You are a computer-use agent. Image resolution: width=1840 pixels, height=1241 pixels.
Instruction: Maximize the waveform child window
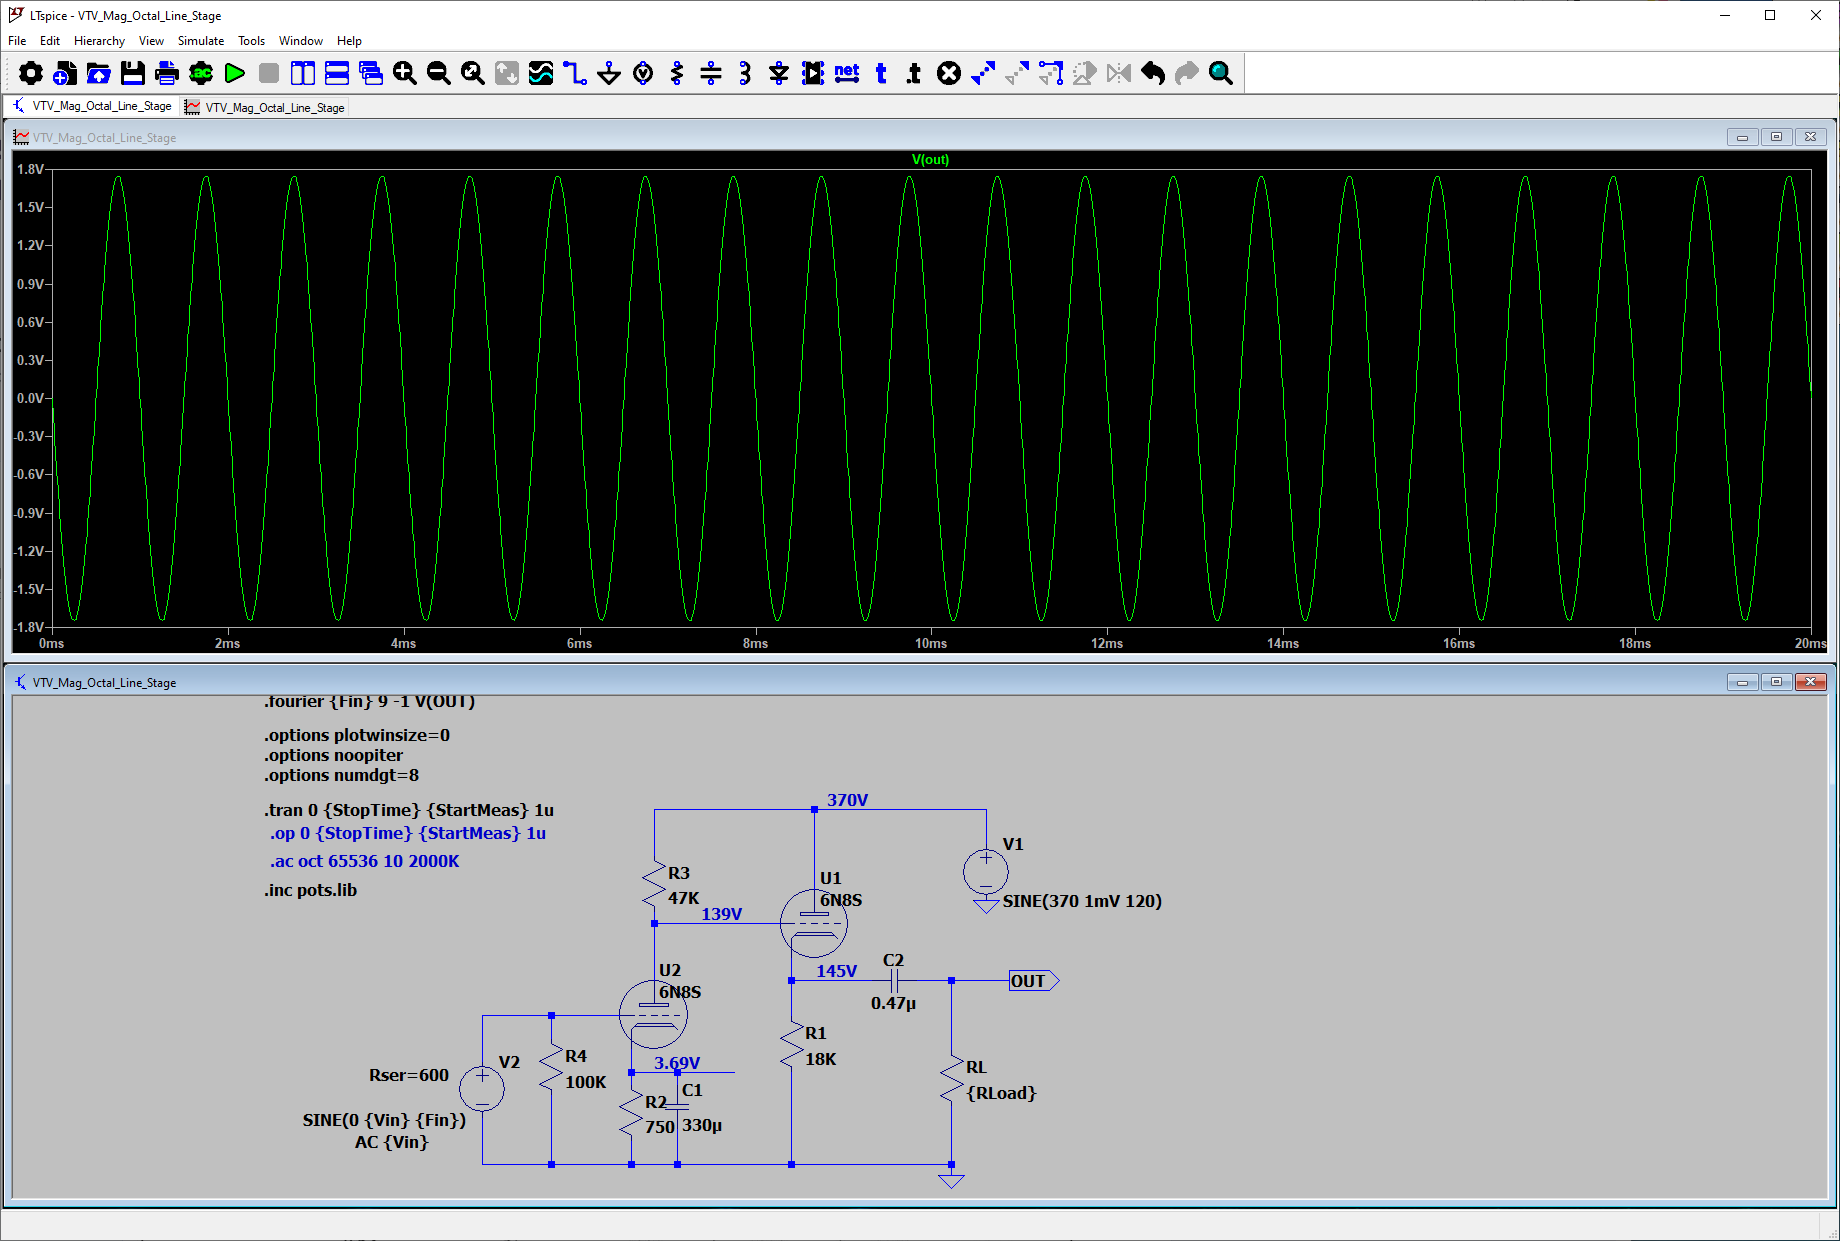tap(1776, 137)
